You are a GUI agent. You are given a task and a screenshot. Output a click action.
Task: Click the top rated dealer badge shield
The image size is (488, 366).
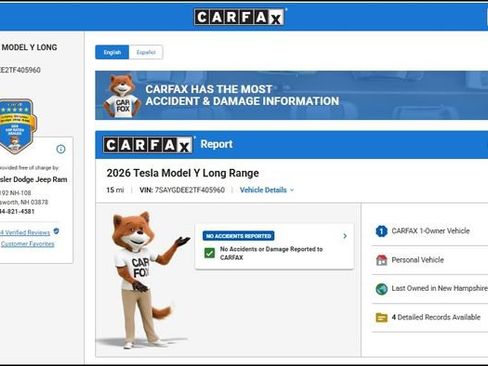point(17,126)
